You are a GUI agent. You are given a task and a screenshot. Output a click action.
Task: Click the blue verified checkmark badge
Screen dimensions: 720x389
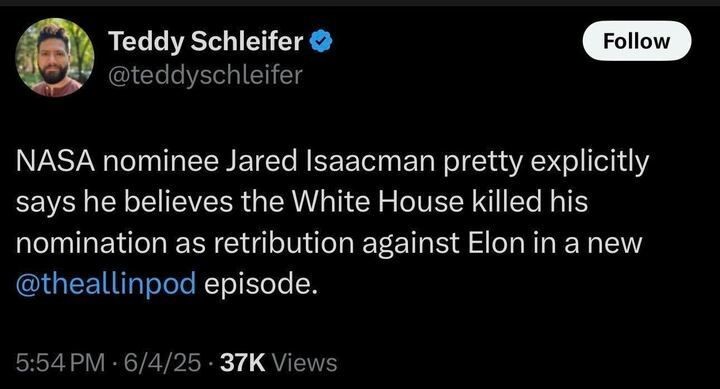(x=321, y=41)
